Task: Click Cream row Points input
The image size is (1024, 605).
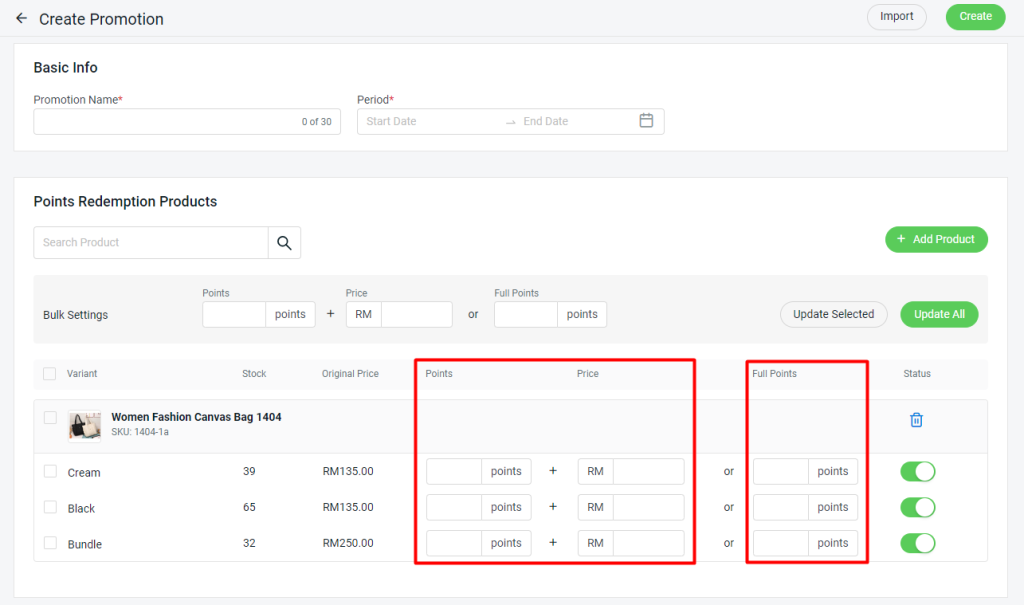Action: [x=454, y=471]
